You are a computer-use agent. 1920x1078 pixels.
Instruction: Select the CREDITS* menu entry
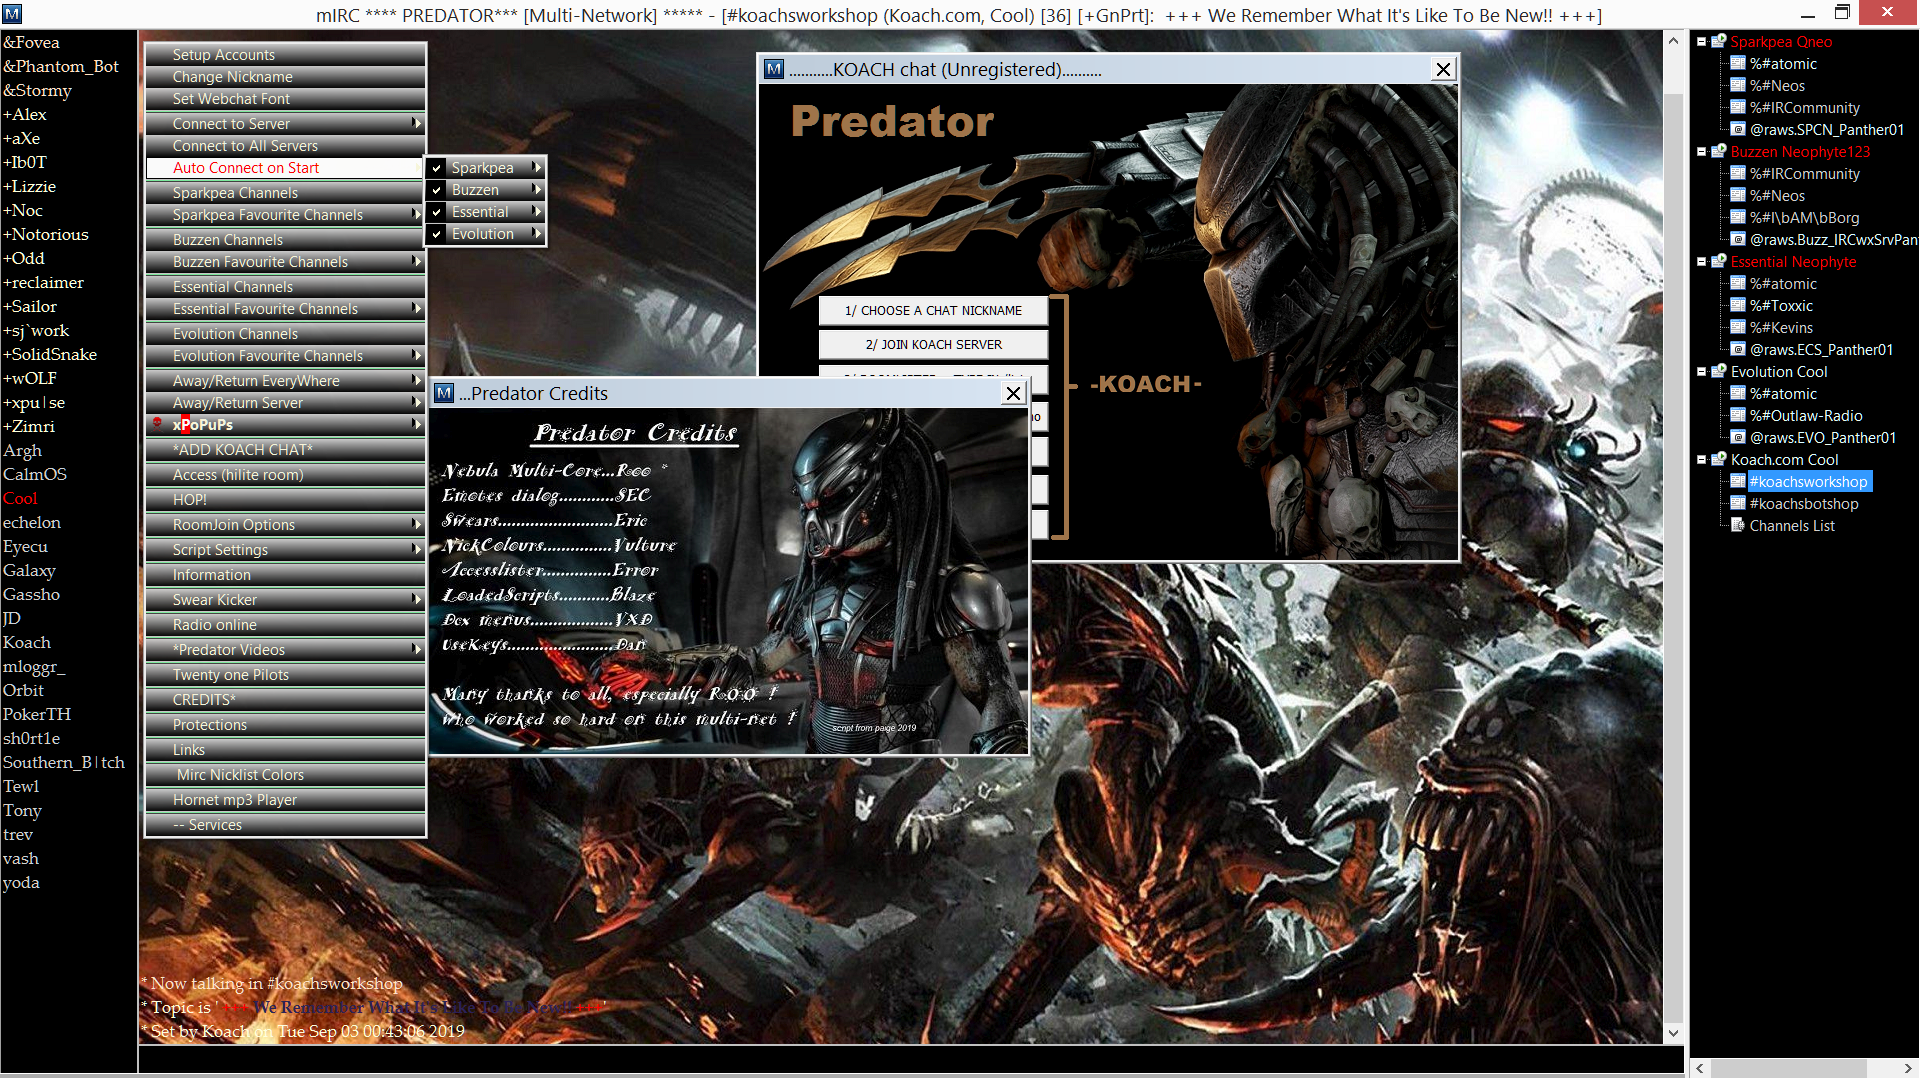[x=285, y=699]
